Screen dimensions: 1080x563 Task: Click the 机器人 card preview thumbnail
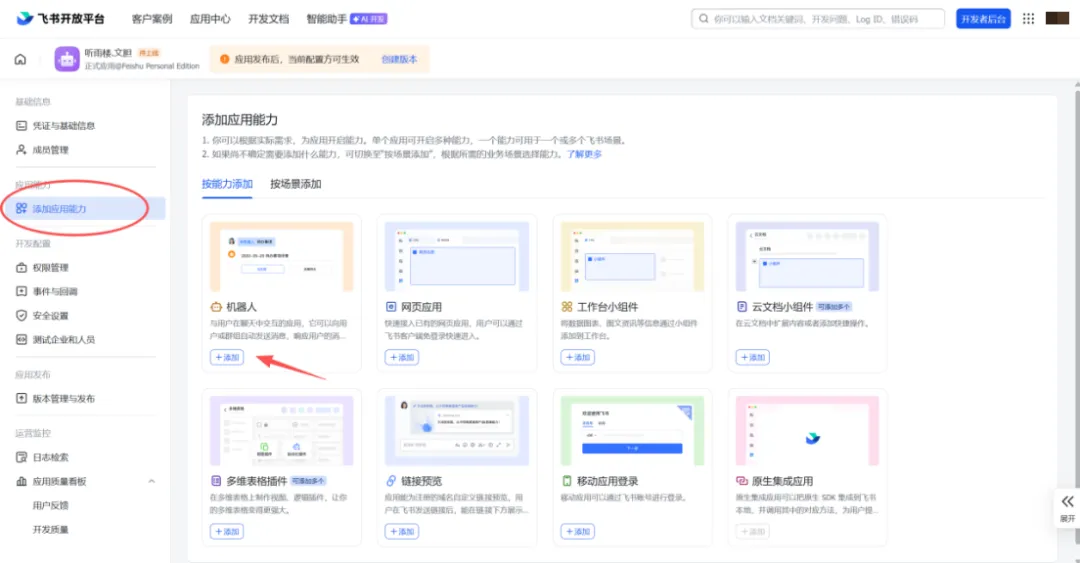[x=282, y=256]
